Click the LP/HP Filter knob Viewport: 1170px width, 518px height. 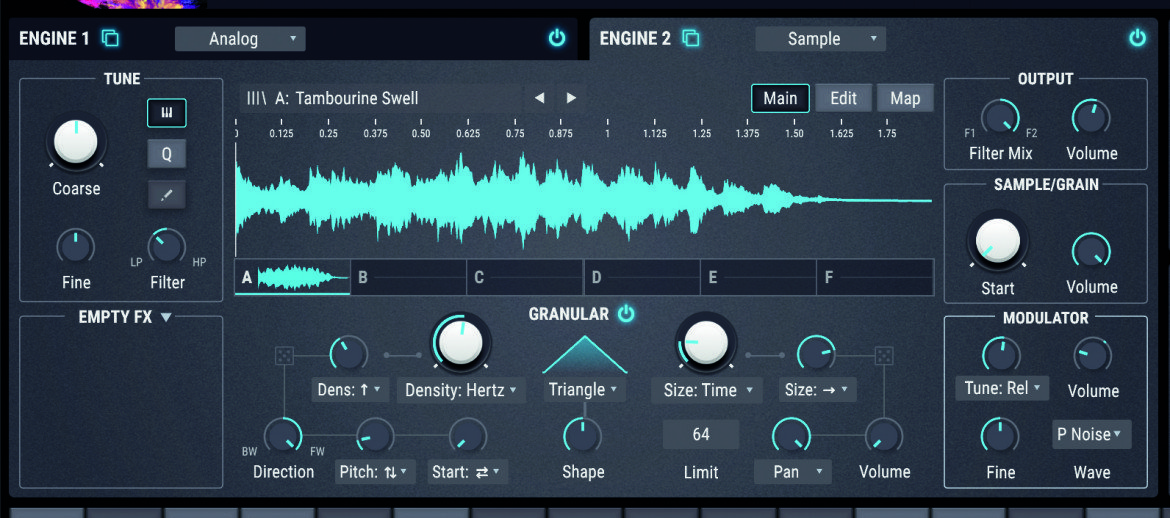(167, 247)
